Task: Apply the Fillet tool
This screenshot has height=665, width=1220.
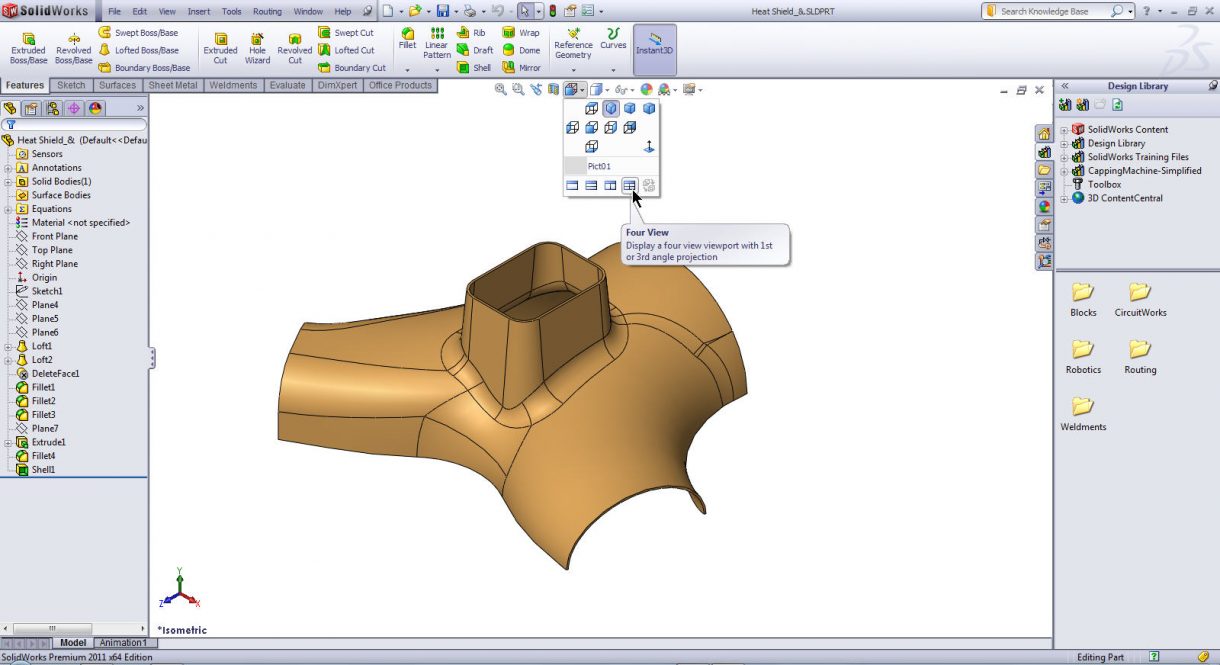Action: pyautogui.click(x=407, y=39)
